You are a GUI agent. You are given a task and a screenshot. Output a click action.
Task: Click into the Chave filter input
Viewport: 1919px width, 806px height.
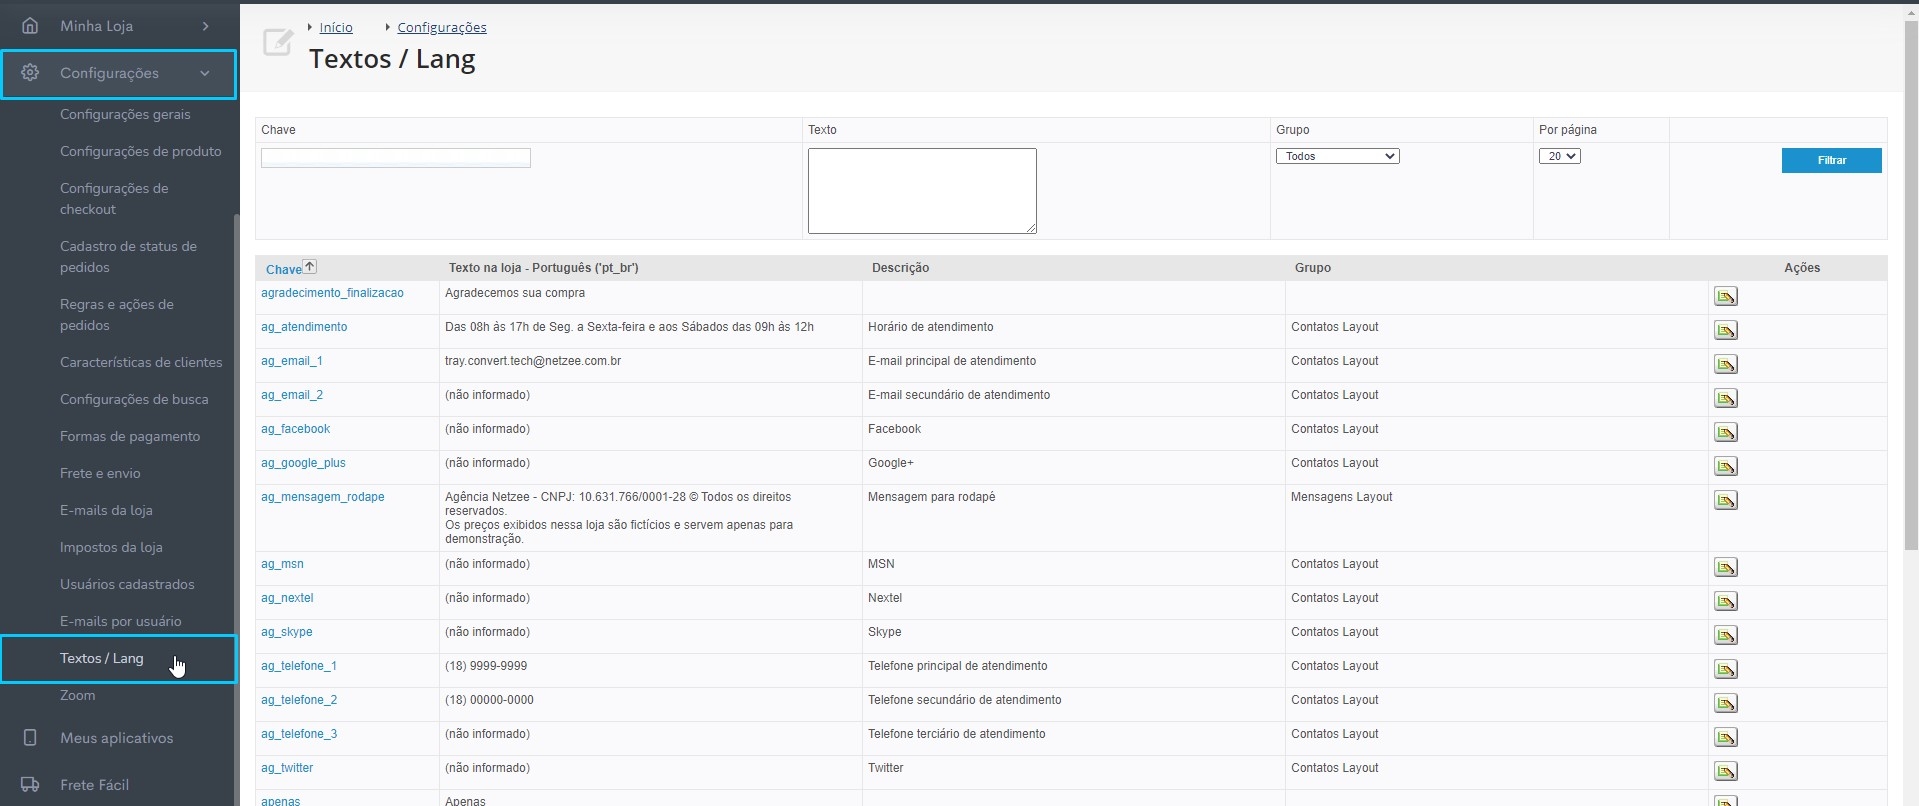click(x=395, y=158)
